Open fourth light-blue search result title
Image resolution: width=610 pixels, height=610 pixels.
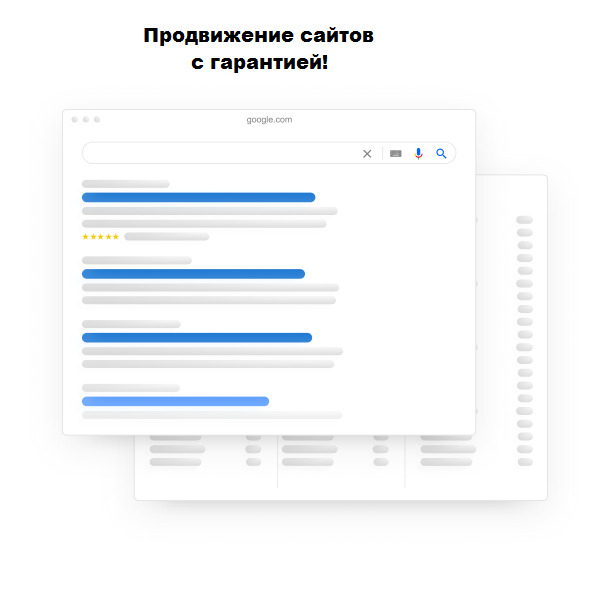[x=175, y=401]
